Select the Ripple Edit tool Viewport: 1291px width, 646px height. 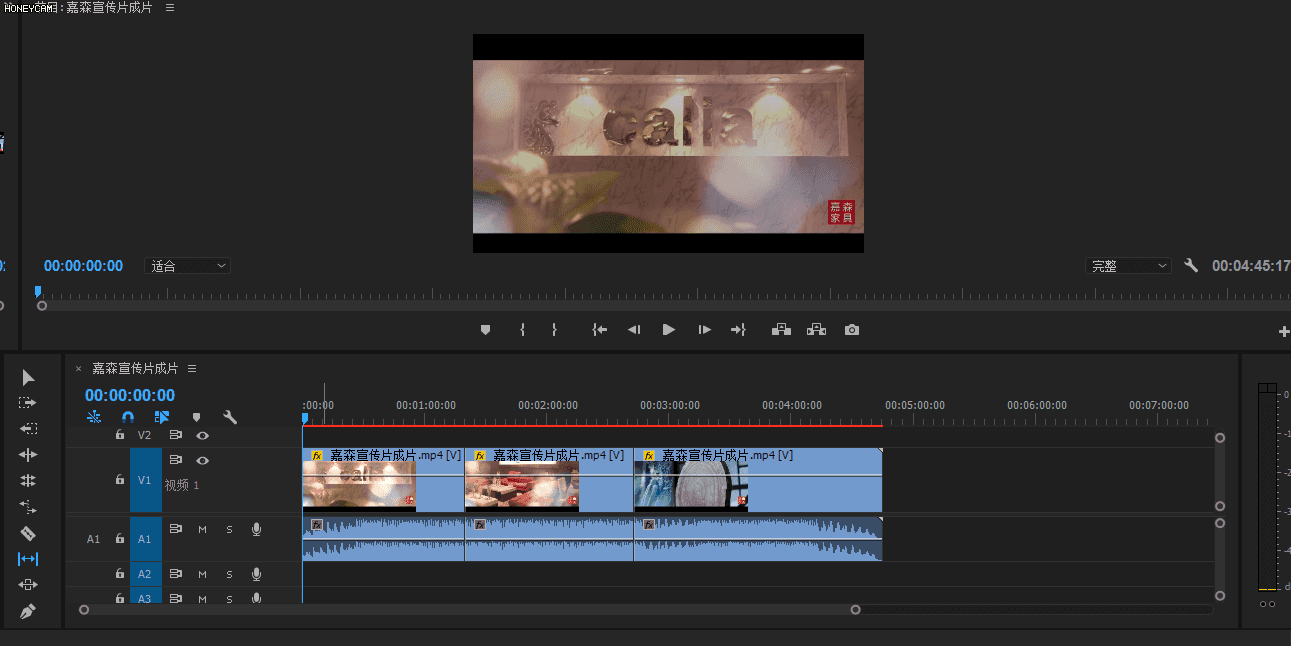[x=28, y=455]
